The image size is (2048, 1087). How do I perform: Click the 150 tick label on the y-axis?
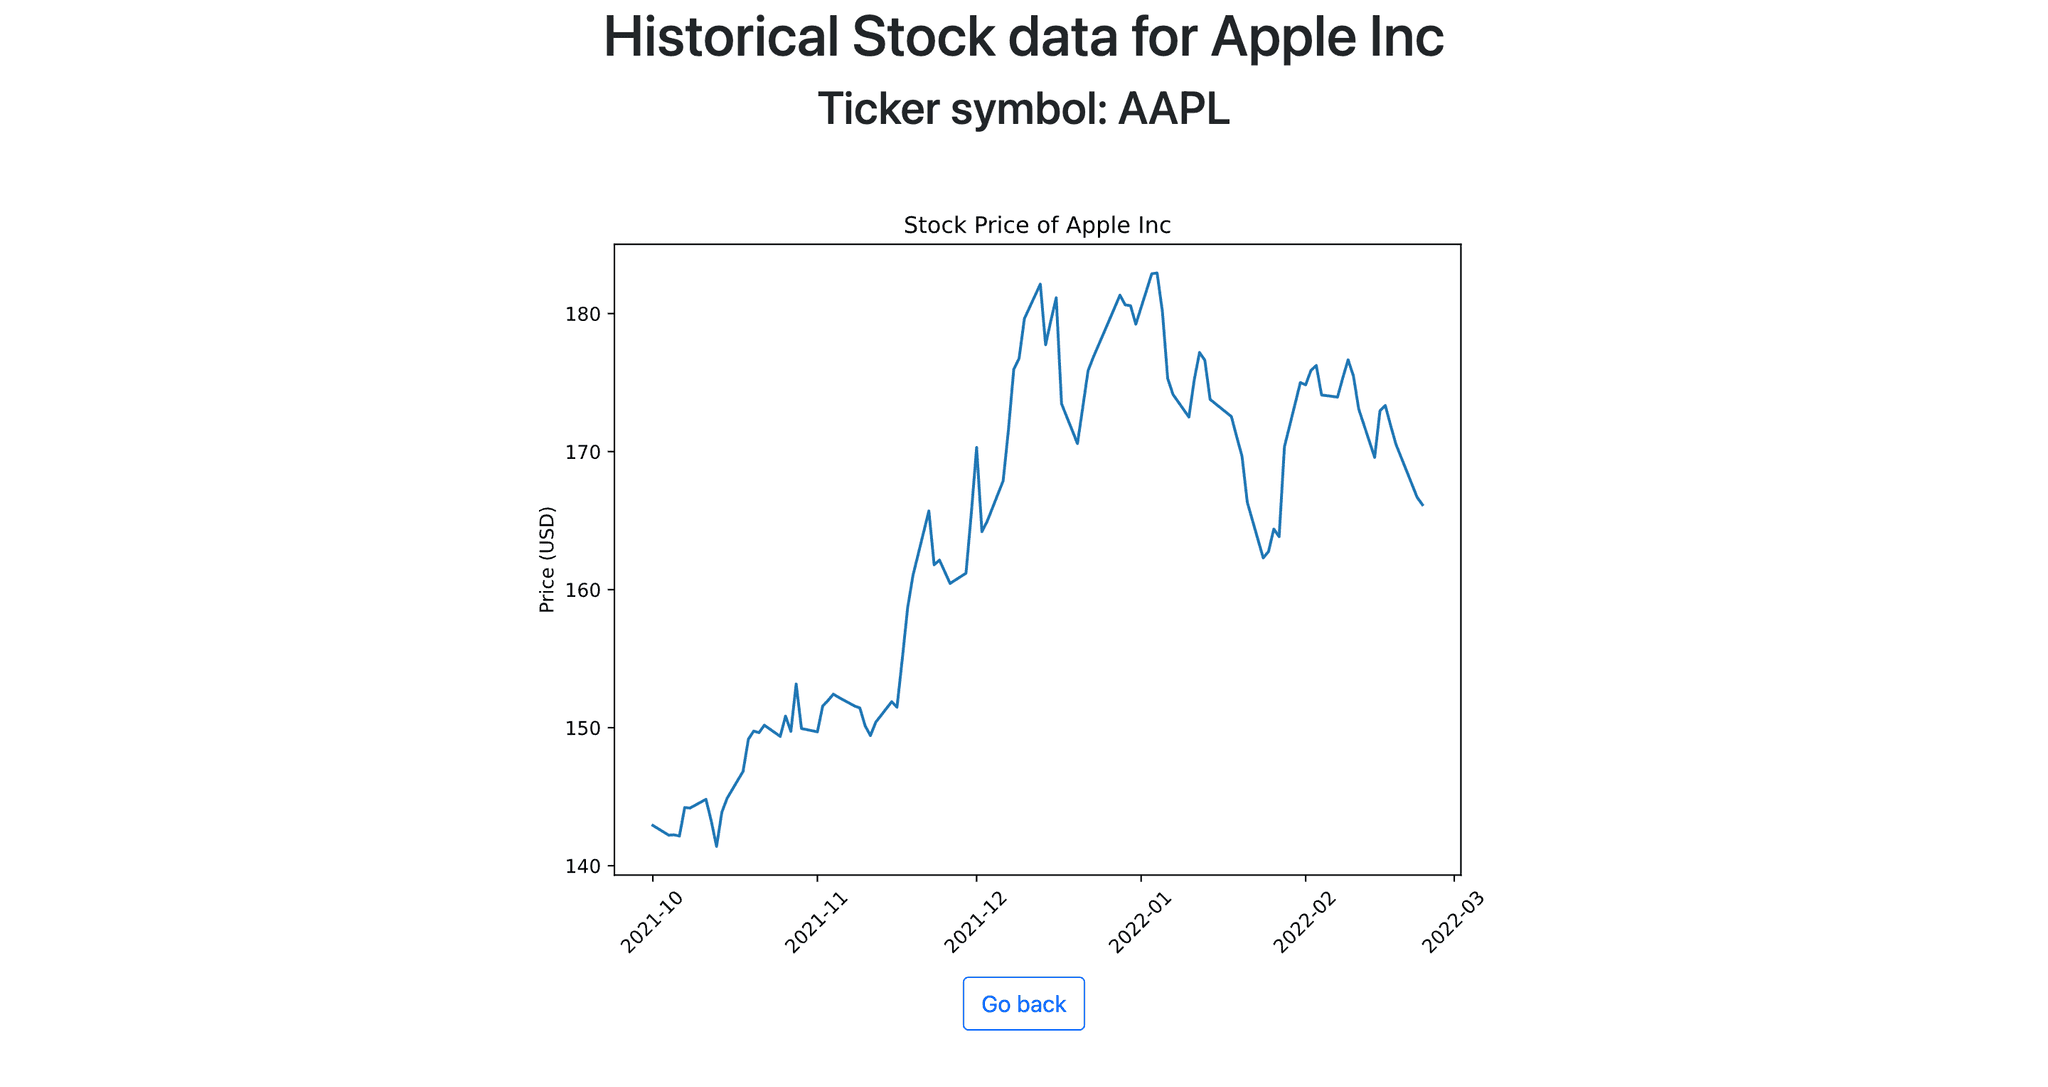[585, 728]
